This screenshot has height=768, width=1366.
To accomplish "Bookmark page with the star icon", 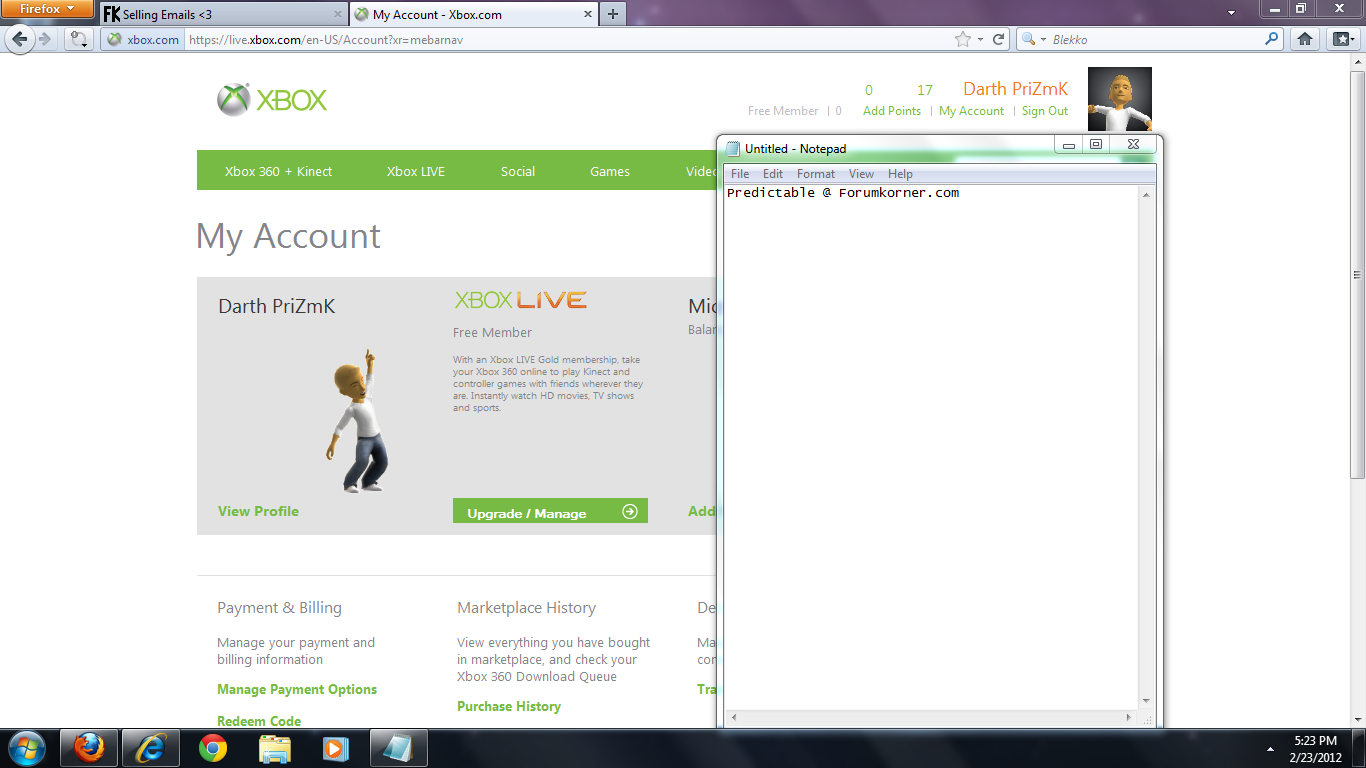I will (x=963, y=40).
